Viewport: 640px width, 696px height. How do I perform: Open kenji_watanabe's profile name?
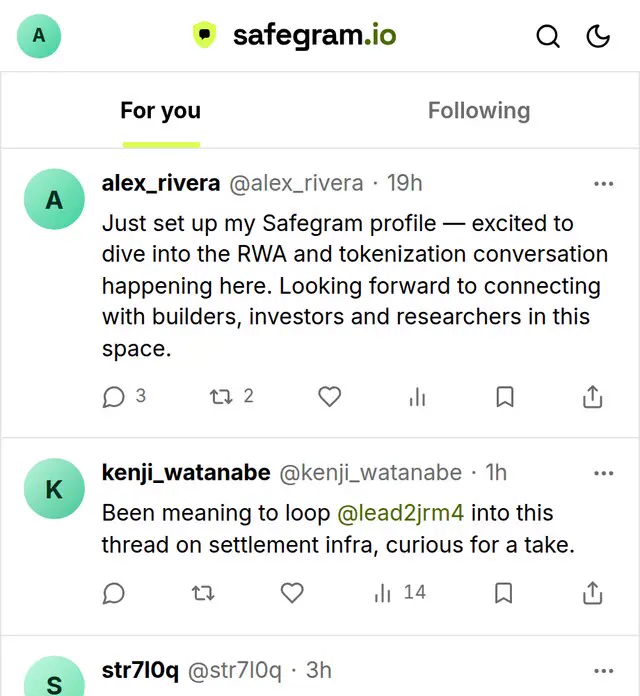[186, 472]
